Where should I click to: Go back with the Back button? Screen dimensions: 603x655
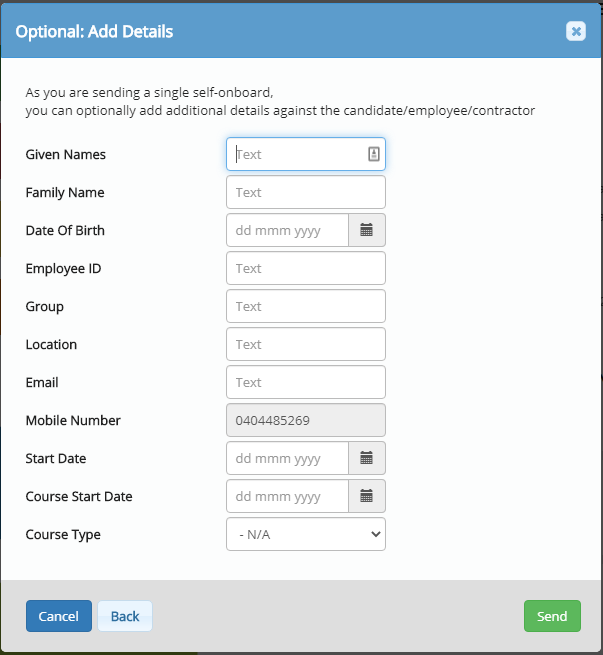click(x=125, y=616)
